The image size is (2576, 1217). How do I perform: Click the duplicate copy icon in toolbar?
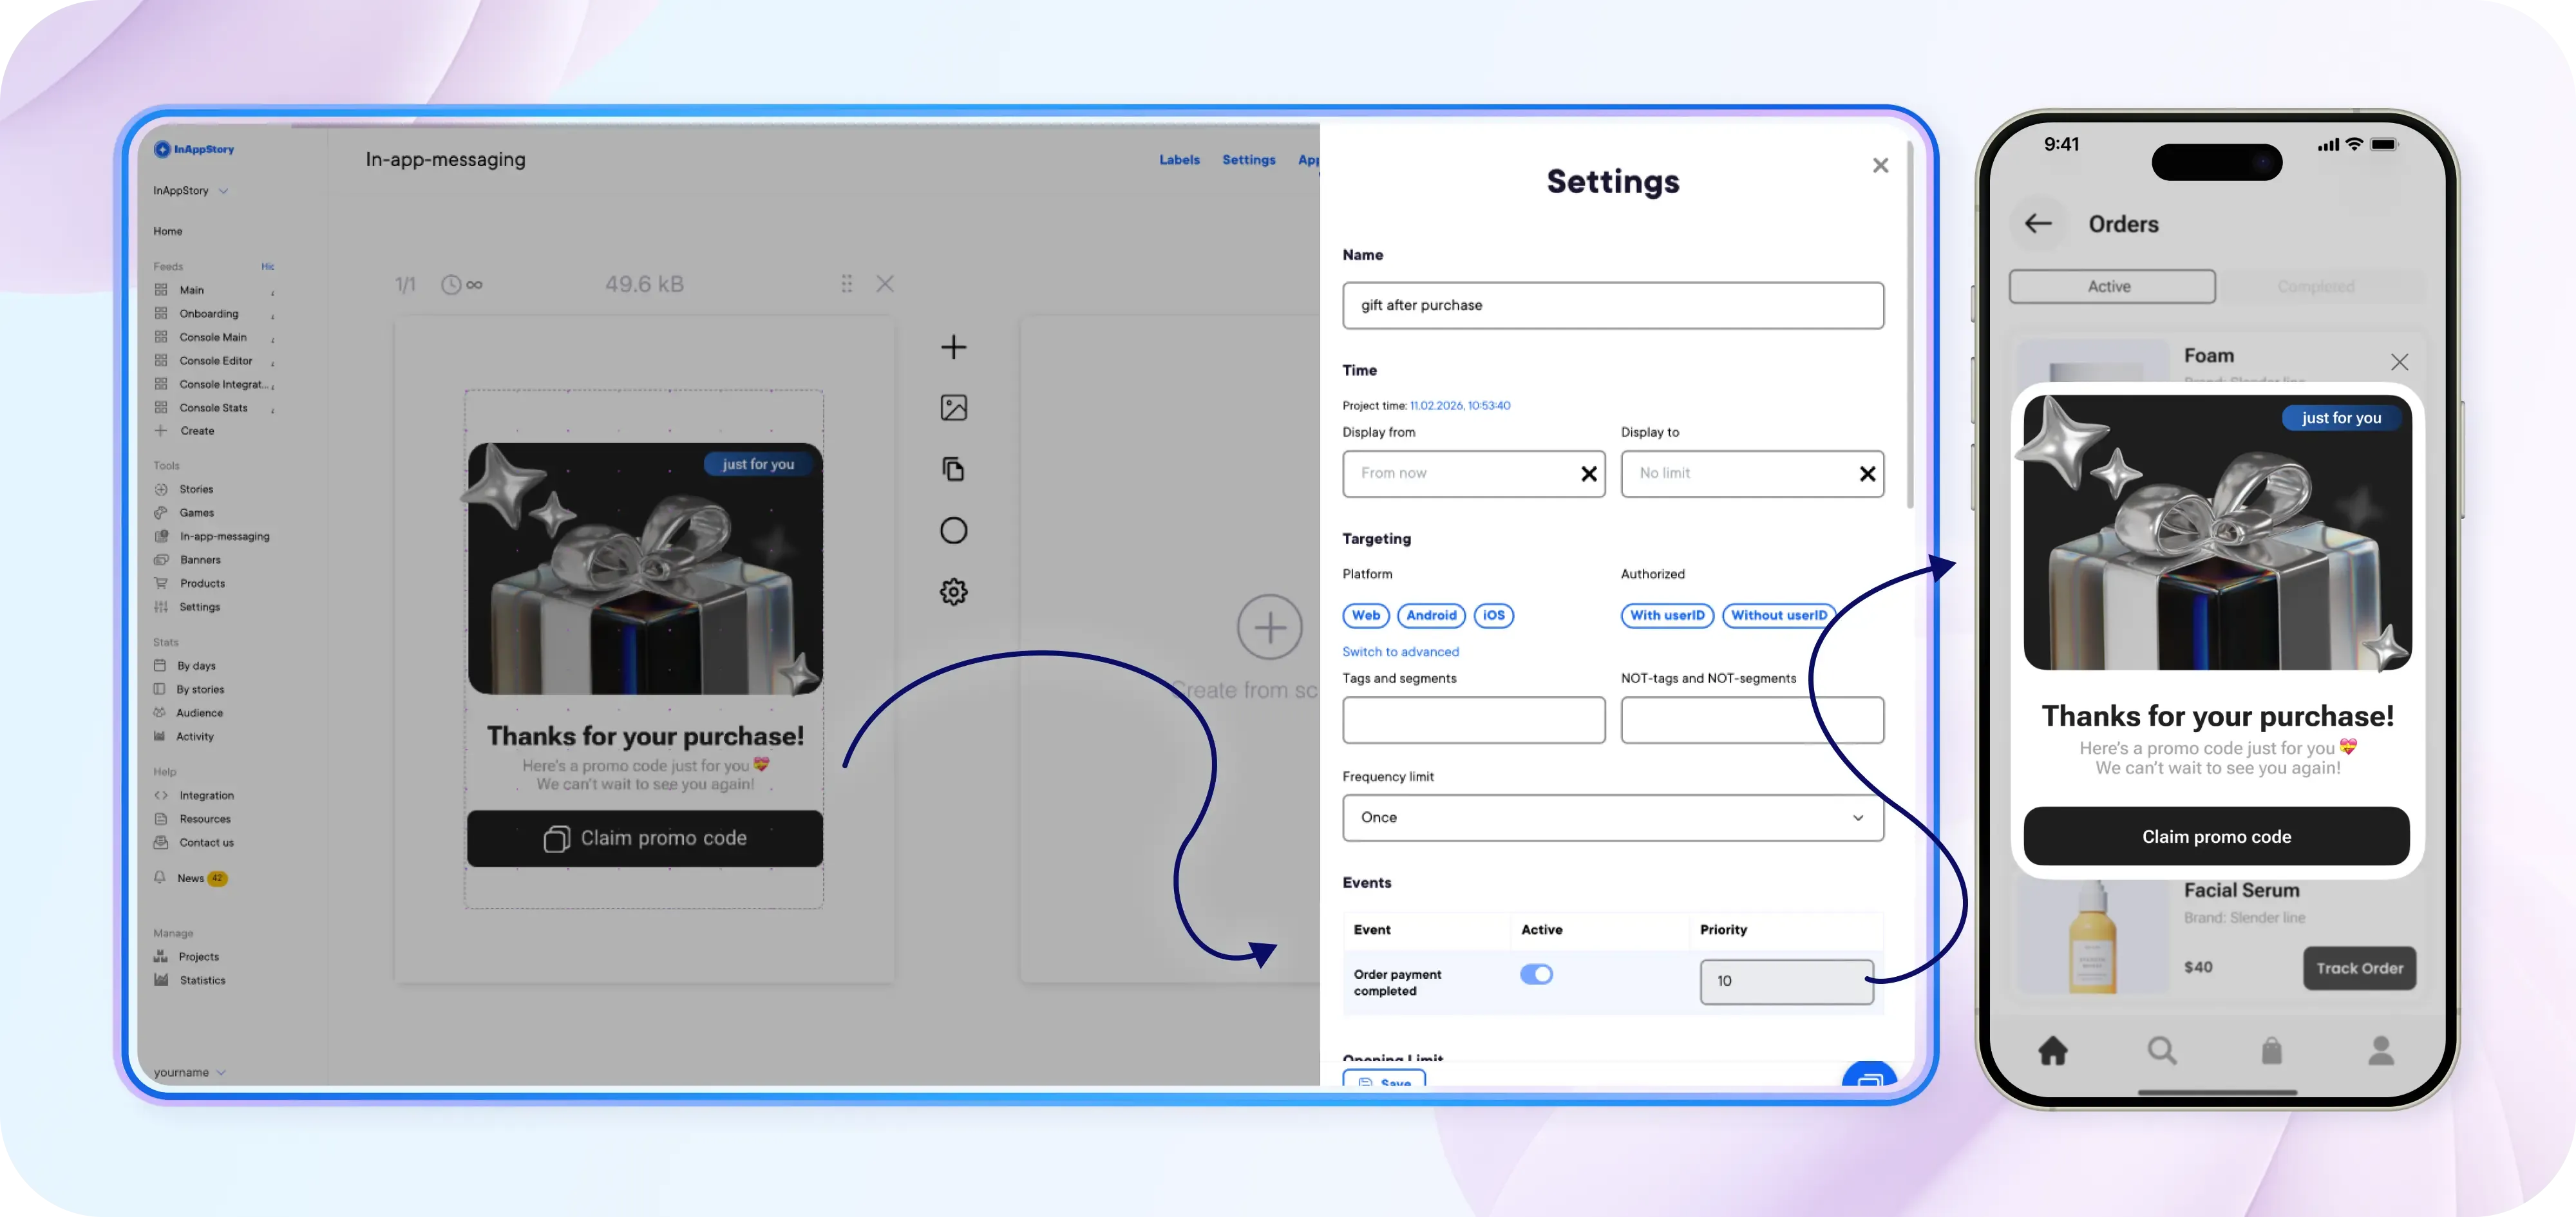click(x=953, y=469)
